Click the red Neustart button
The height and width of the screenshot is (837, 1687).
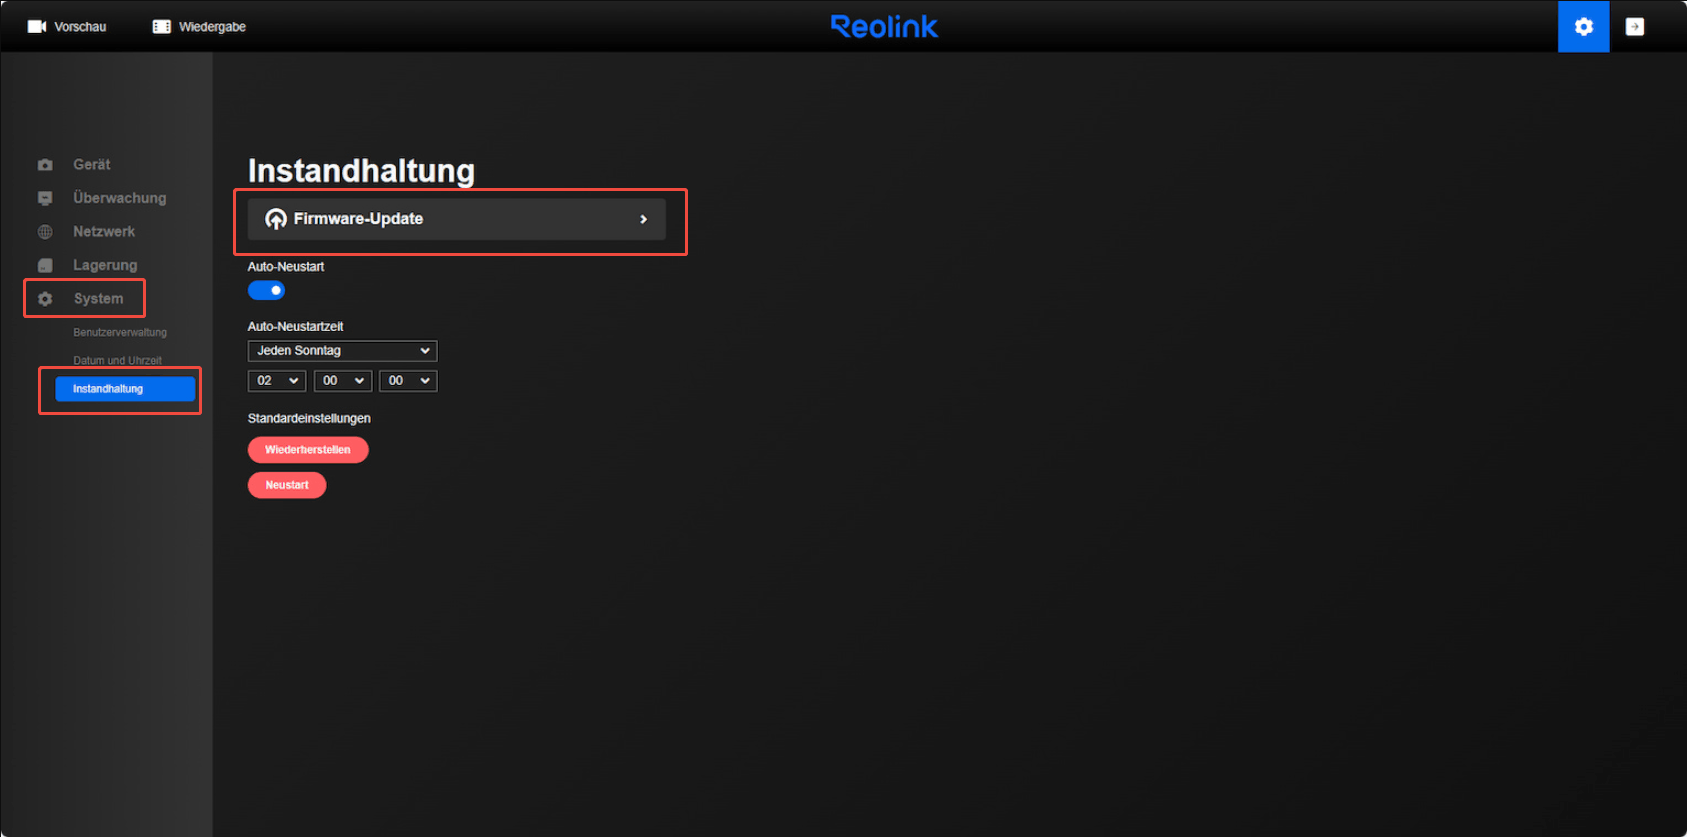click(287, 485)
